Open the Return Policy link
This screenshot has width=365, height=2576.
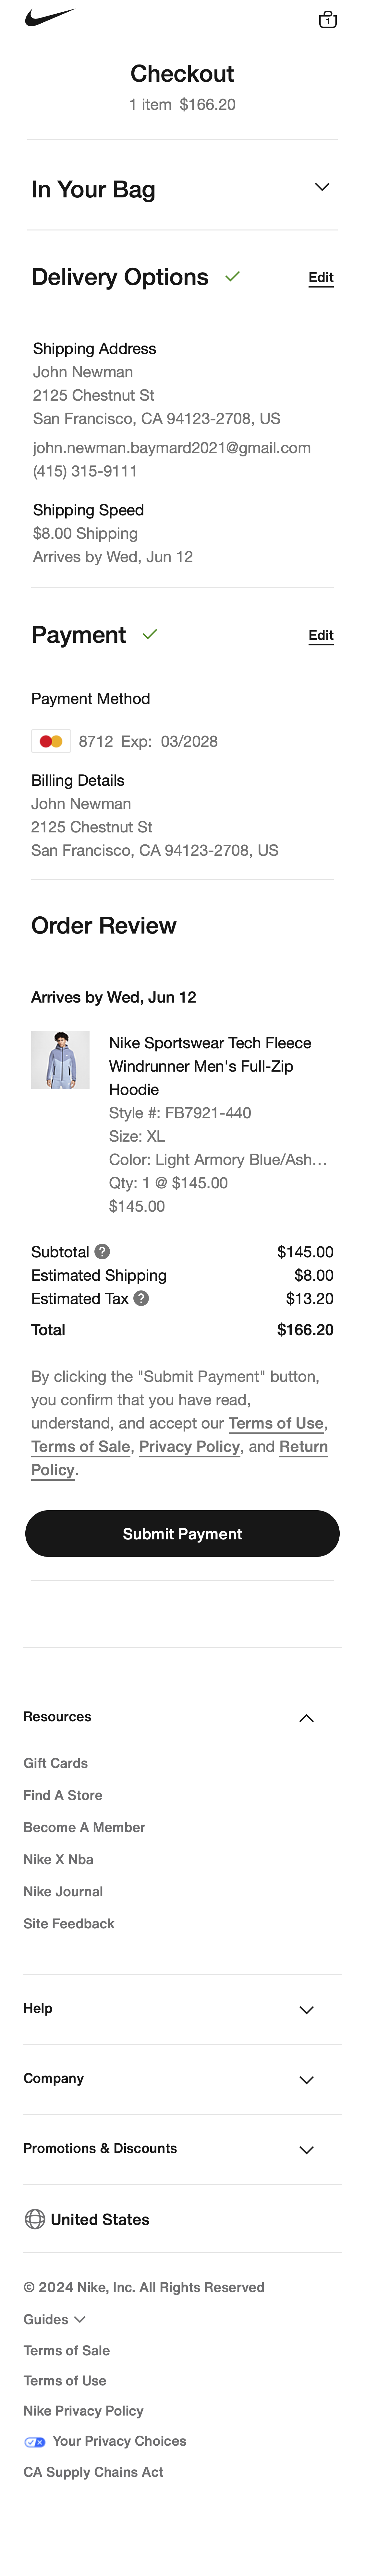(x=303, y=1447)
